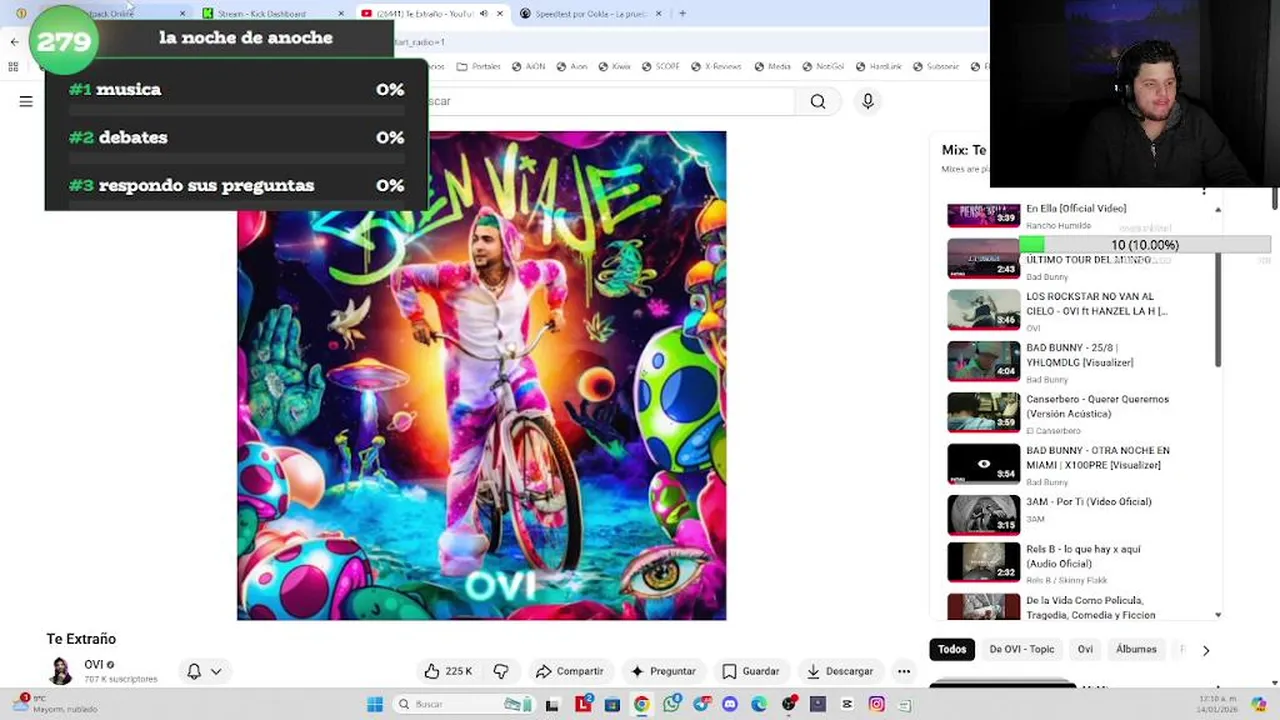Screen dimensions: 1280x720
Task: Open the AiON bookmark
Action: (x=528, y=66)
